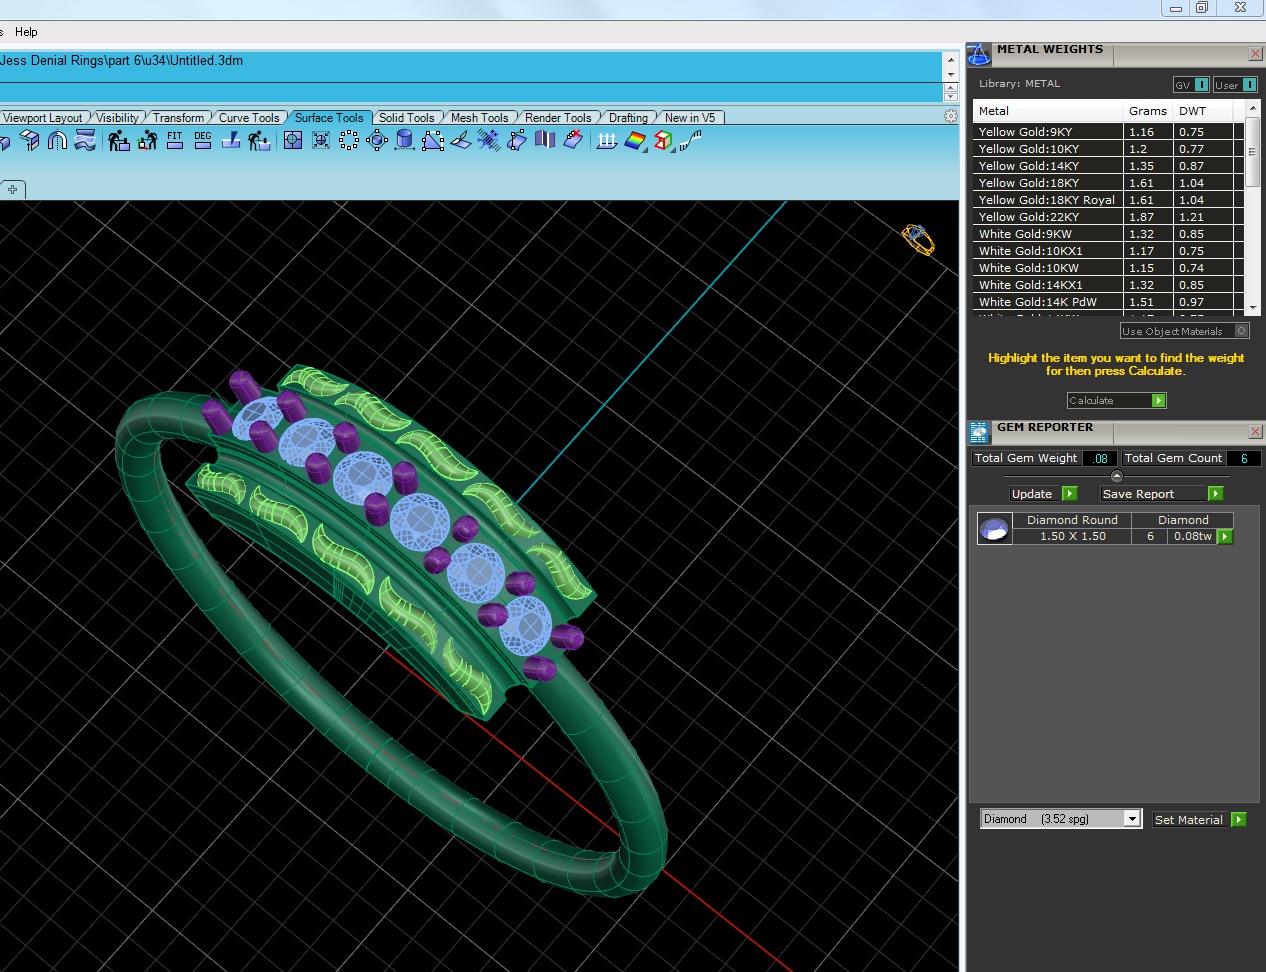Switch to Viewport Layout tab
The width and height of the screenshot is (1266, 972).
[x=43, y=118]
